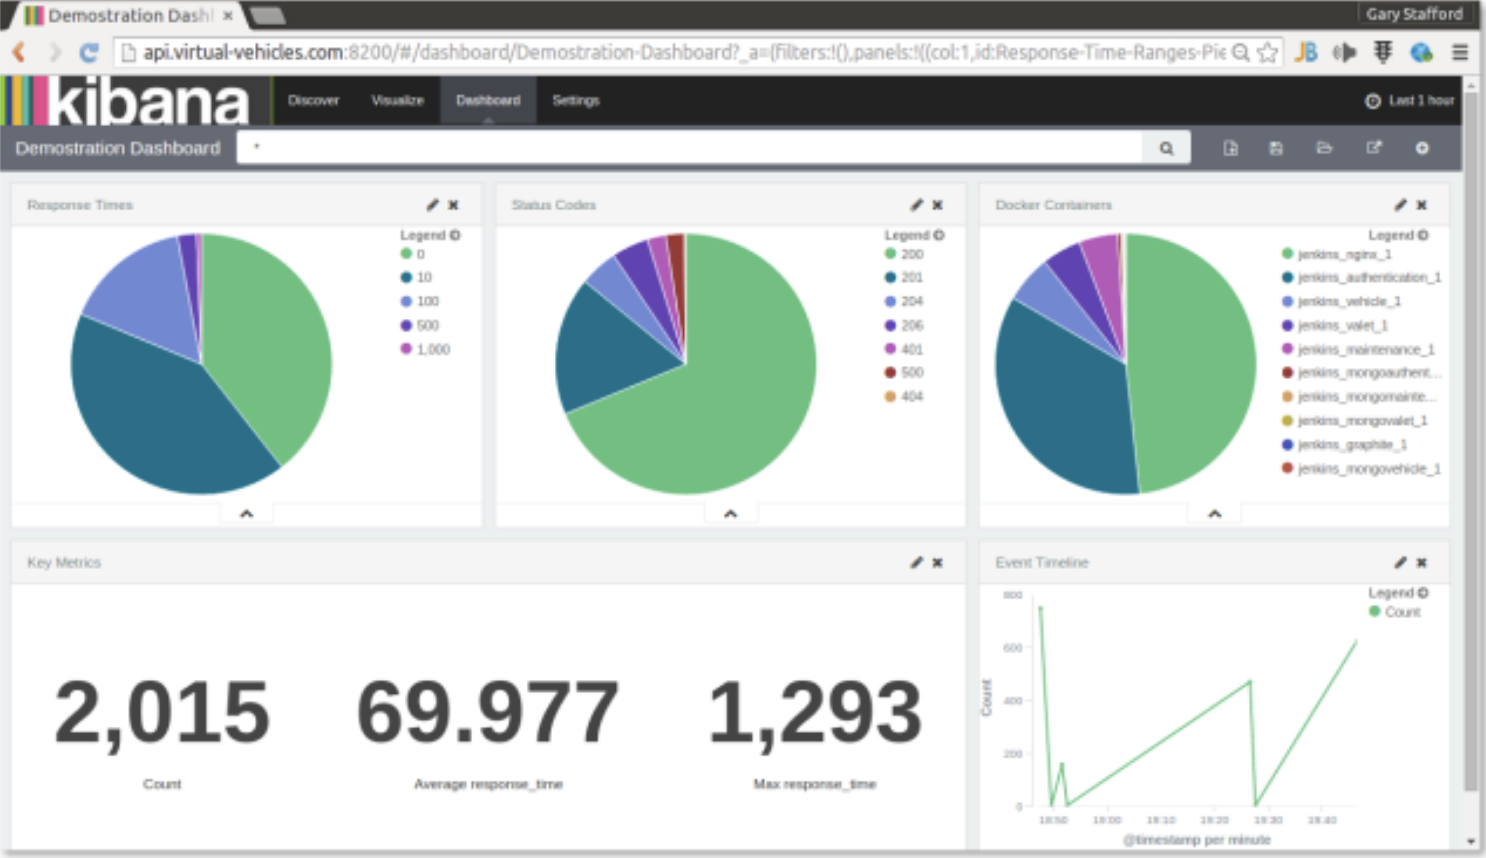The width and height of the screenshot is (1486, 858).
Task: Select status code 404 legend entry
Action: click(904, 396)
